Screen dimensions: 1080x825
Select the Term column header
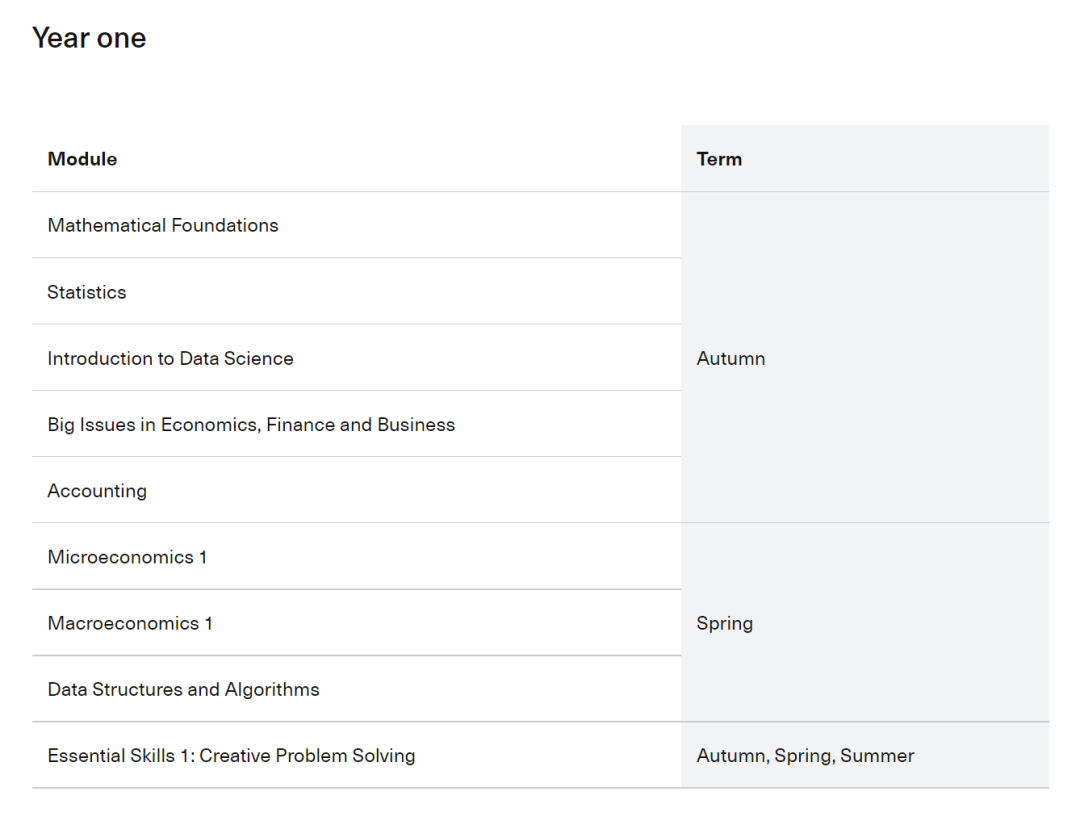click(x=719, y=159)
